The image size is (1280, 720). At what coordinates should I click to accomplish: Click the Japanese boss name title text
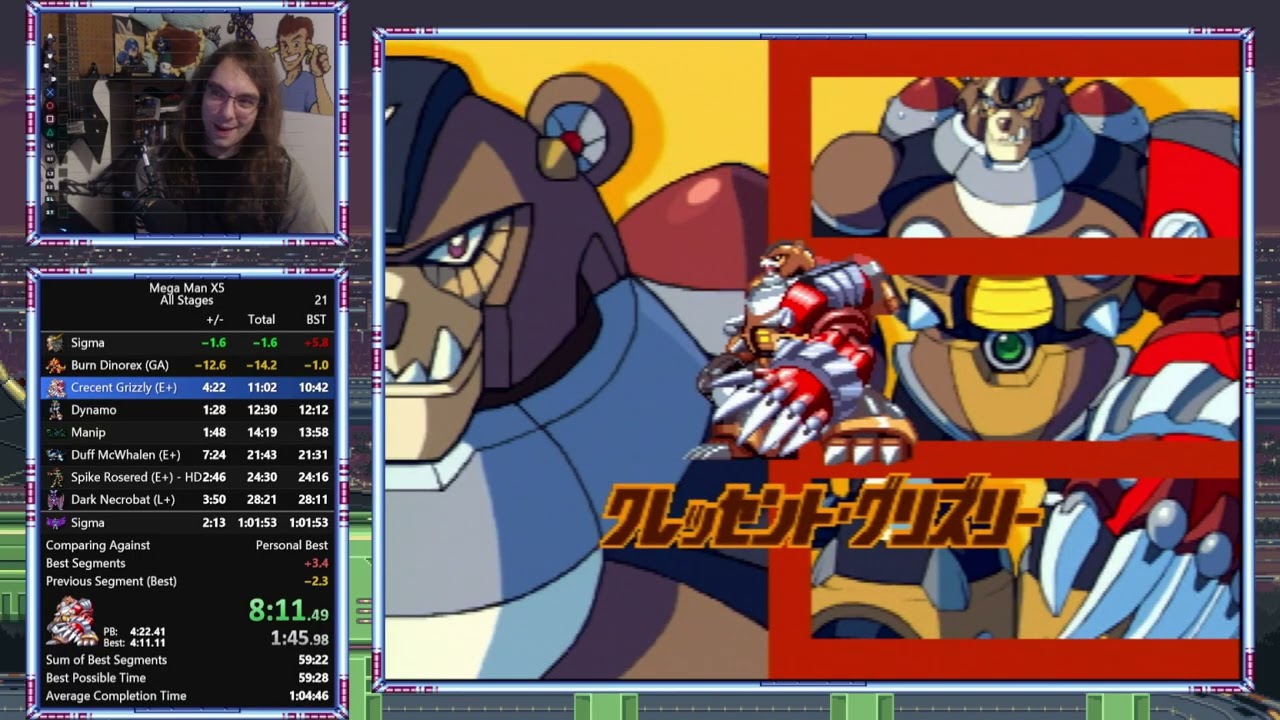pyautogui.click(x=822, y=515)
